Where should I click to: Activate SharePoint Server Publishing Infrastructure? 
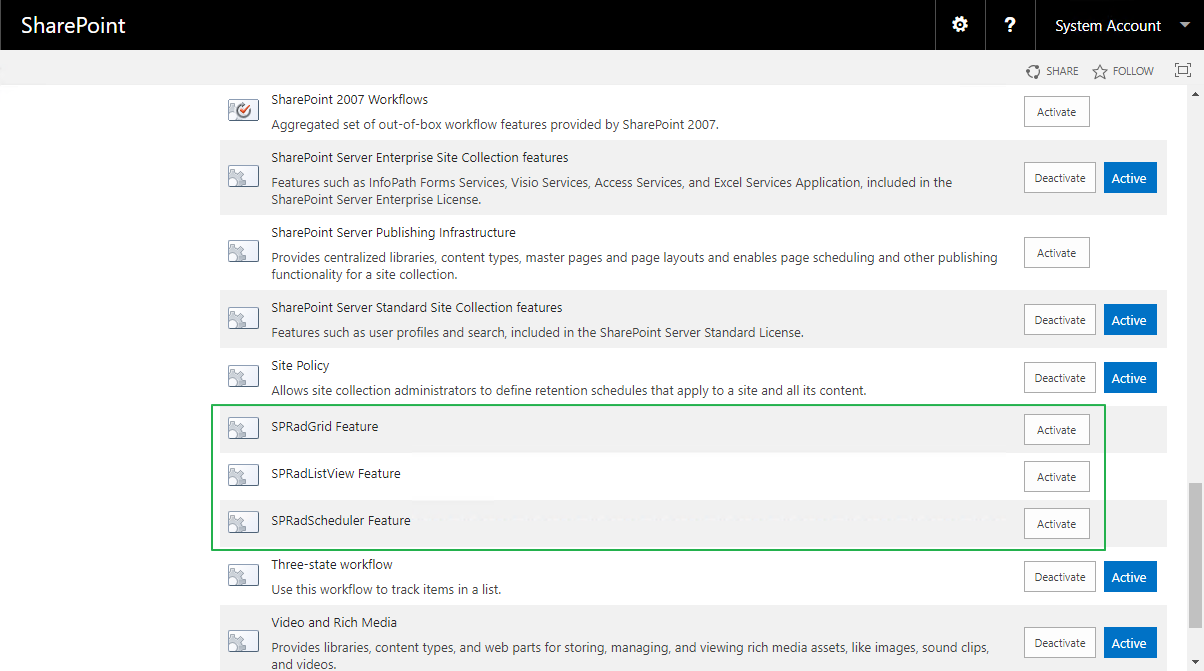[x=1056, y=253]
